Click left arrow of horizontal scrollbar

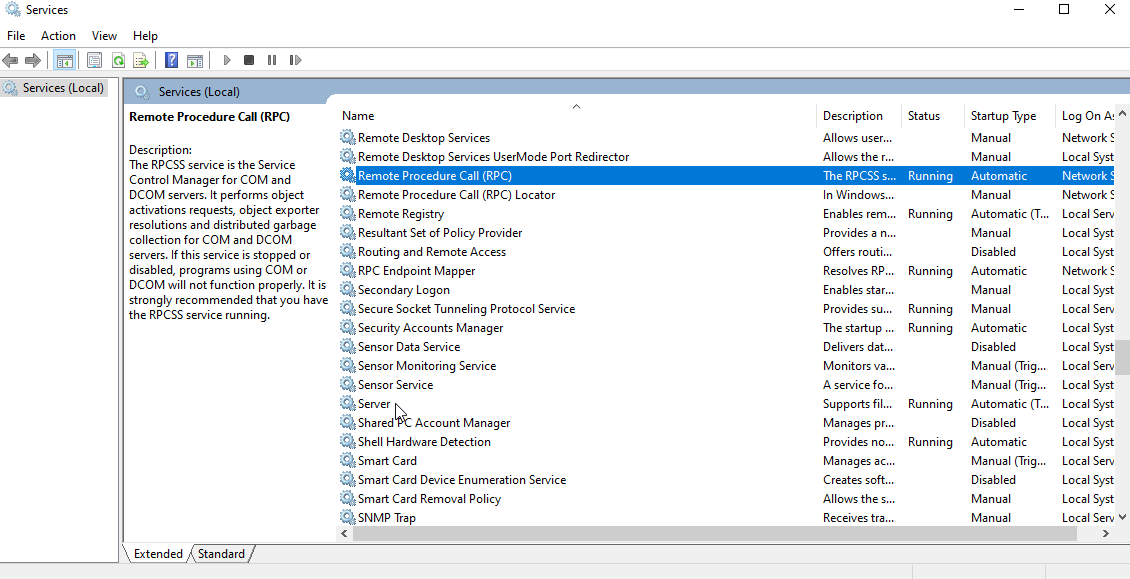(344, 534)
